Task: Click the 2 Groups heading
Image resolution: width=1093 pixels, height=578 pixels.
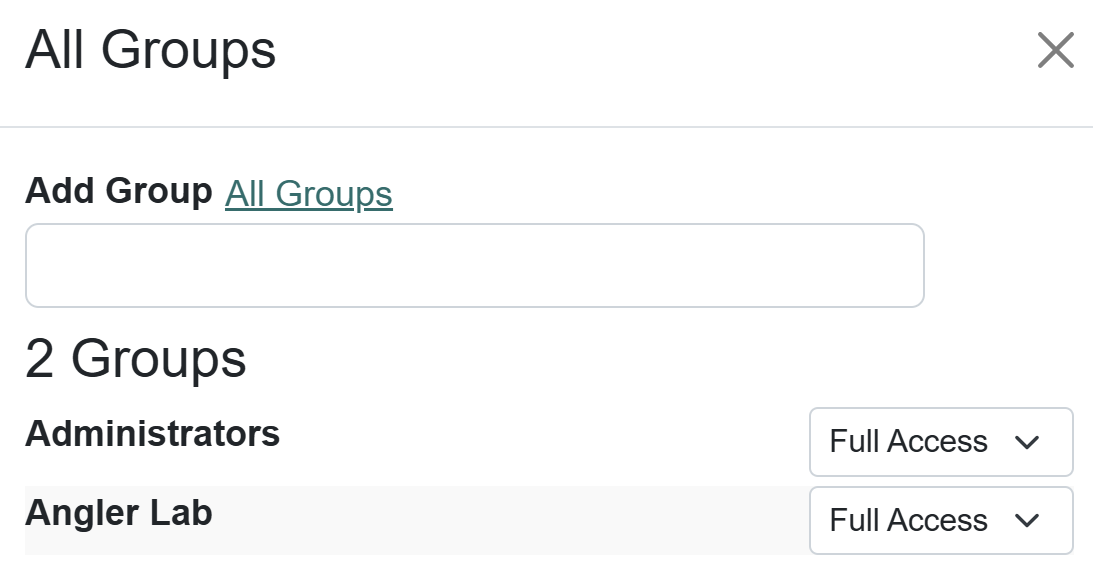Action: click(135, 358)
